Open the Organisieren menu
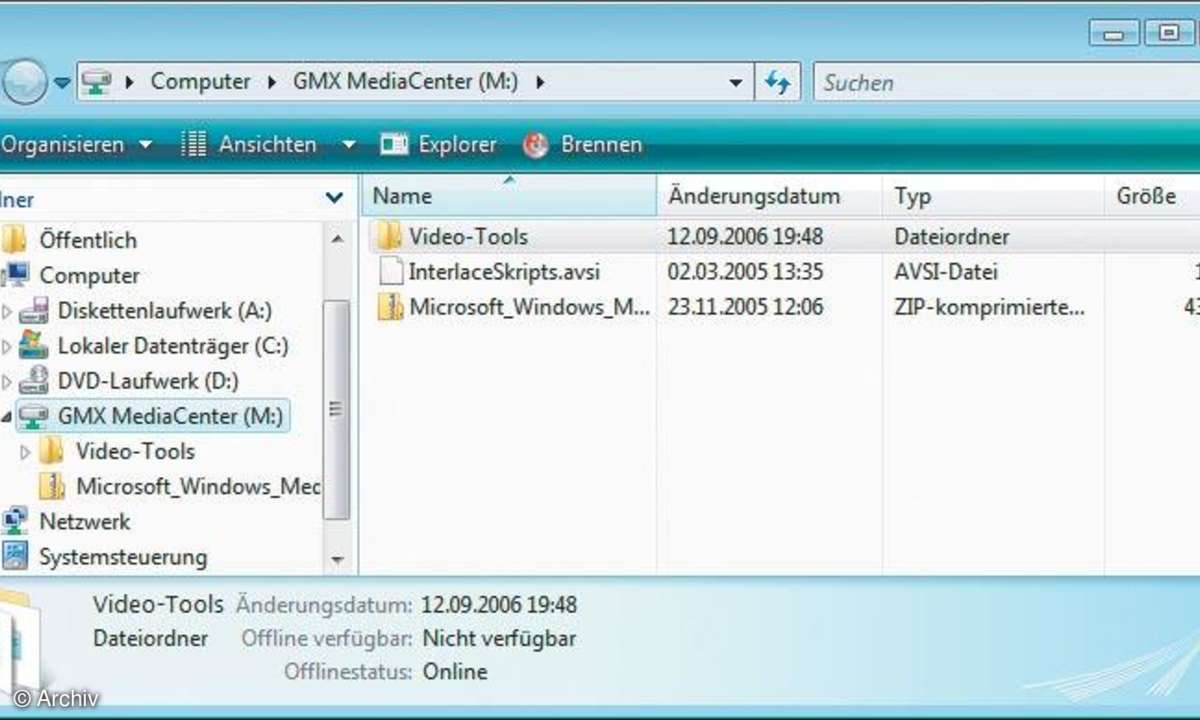The width and height of the screenshot is (1200, 720). click(77, 145)
